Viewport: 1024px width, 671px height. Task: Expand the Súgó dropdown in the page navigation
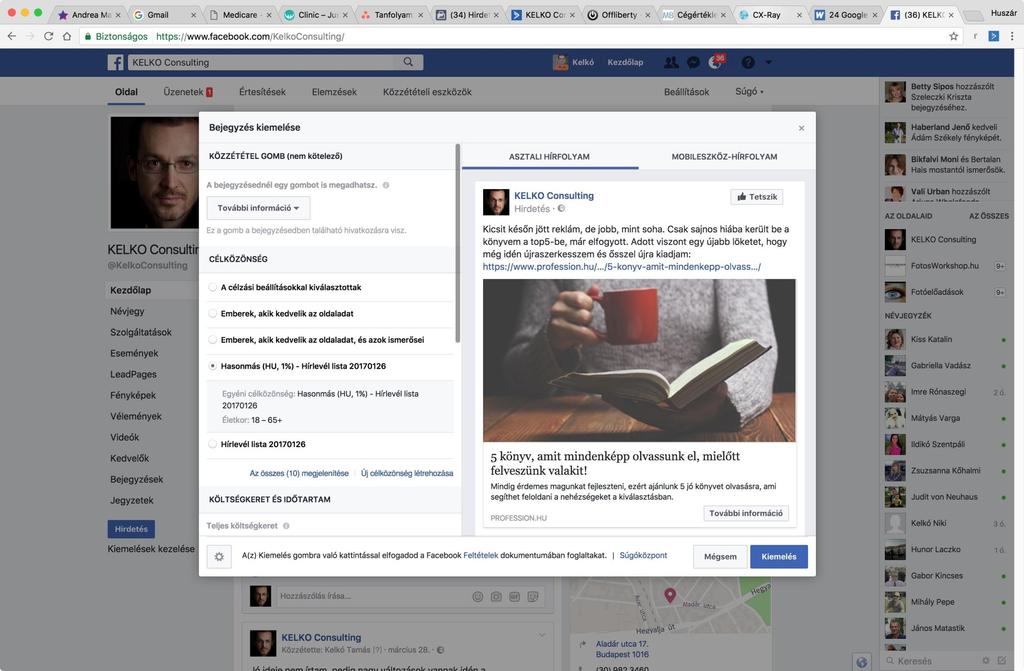coord(749,91)
